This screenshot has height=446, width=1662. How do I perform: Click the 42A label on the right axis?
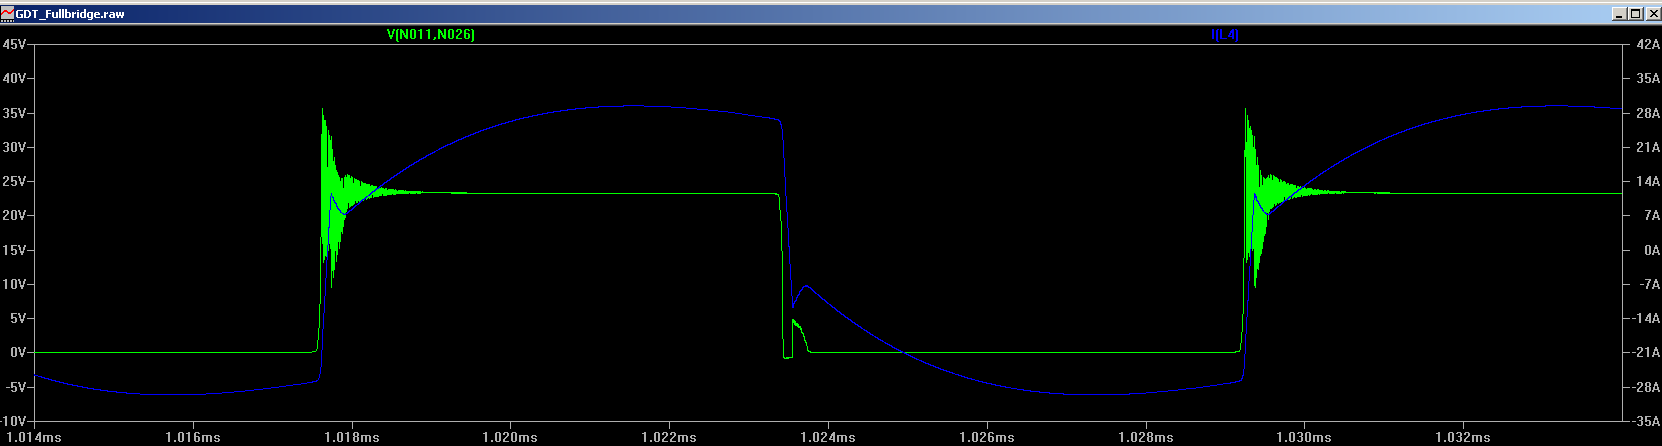[1648, 44]
